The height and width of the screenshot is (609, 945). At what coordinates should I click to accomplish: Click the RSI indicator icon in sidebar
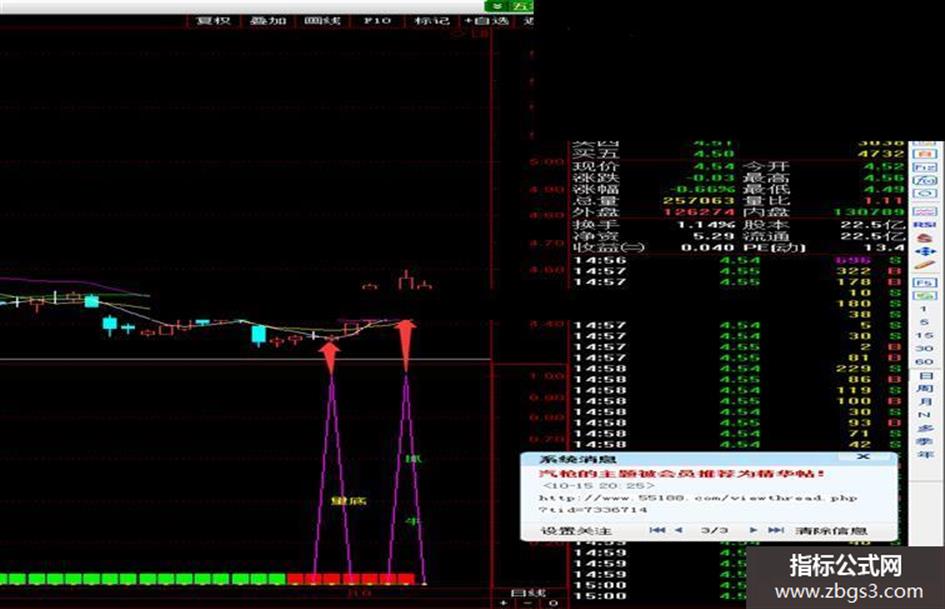[925, 225]
